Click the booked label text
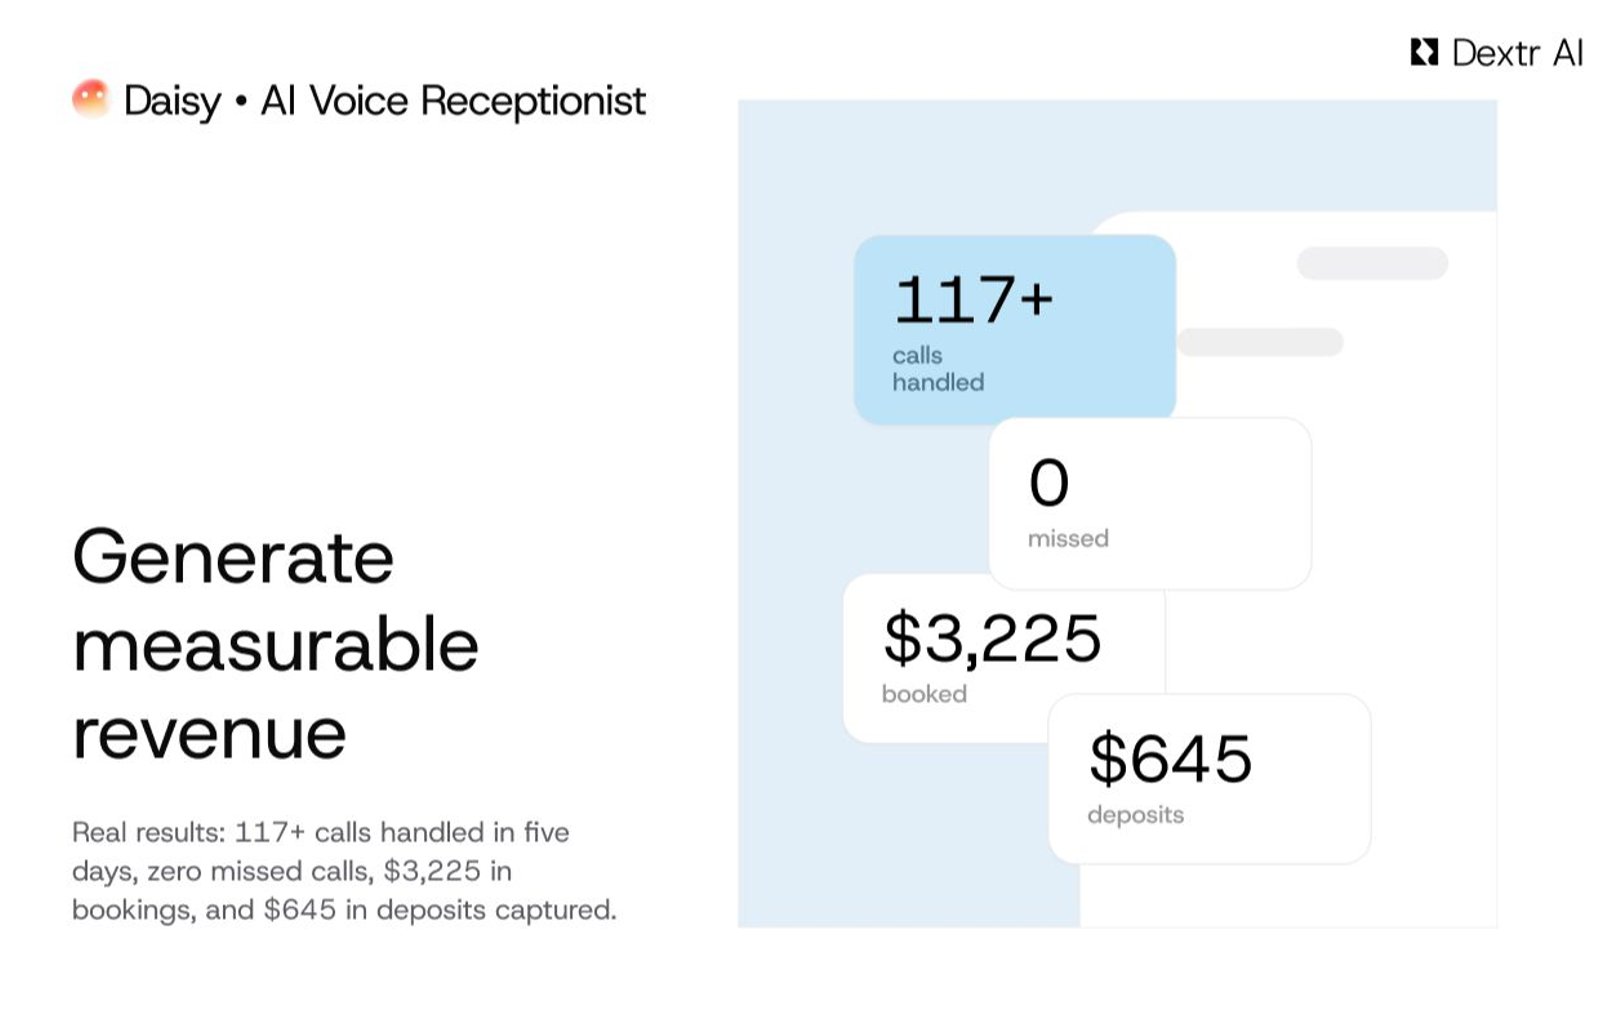Viewport: 1600px width, 1032px height. coord(924,694)
